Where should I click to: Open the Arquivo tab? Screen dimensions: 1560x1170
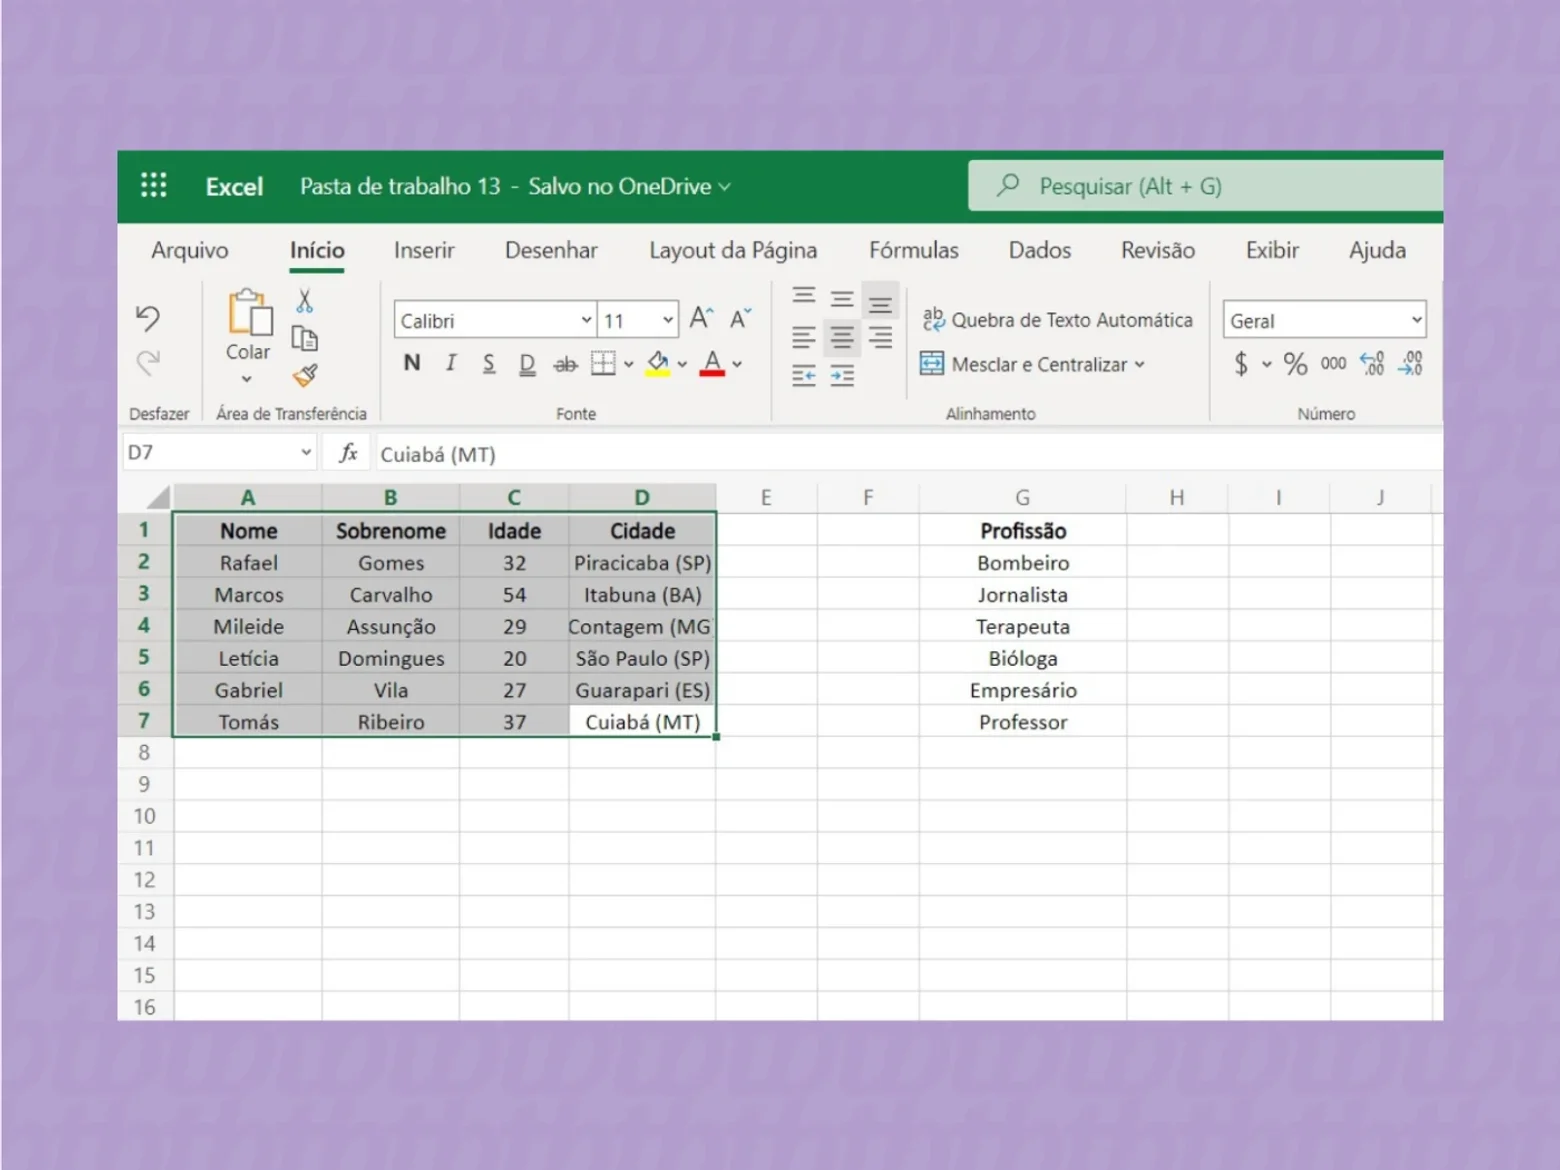190,250
